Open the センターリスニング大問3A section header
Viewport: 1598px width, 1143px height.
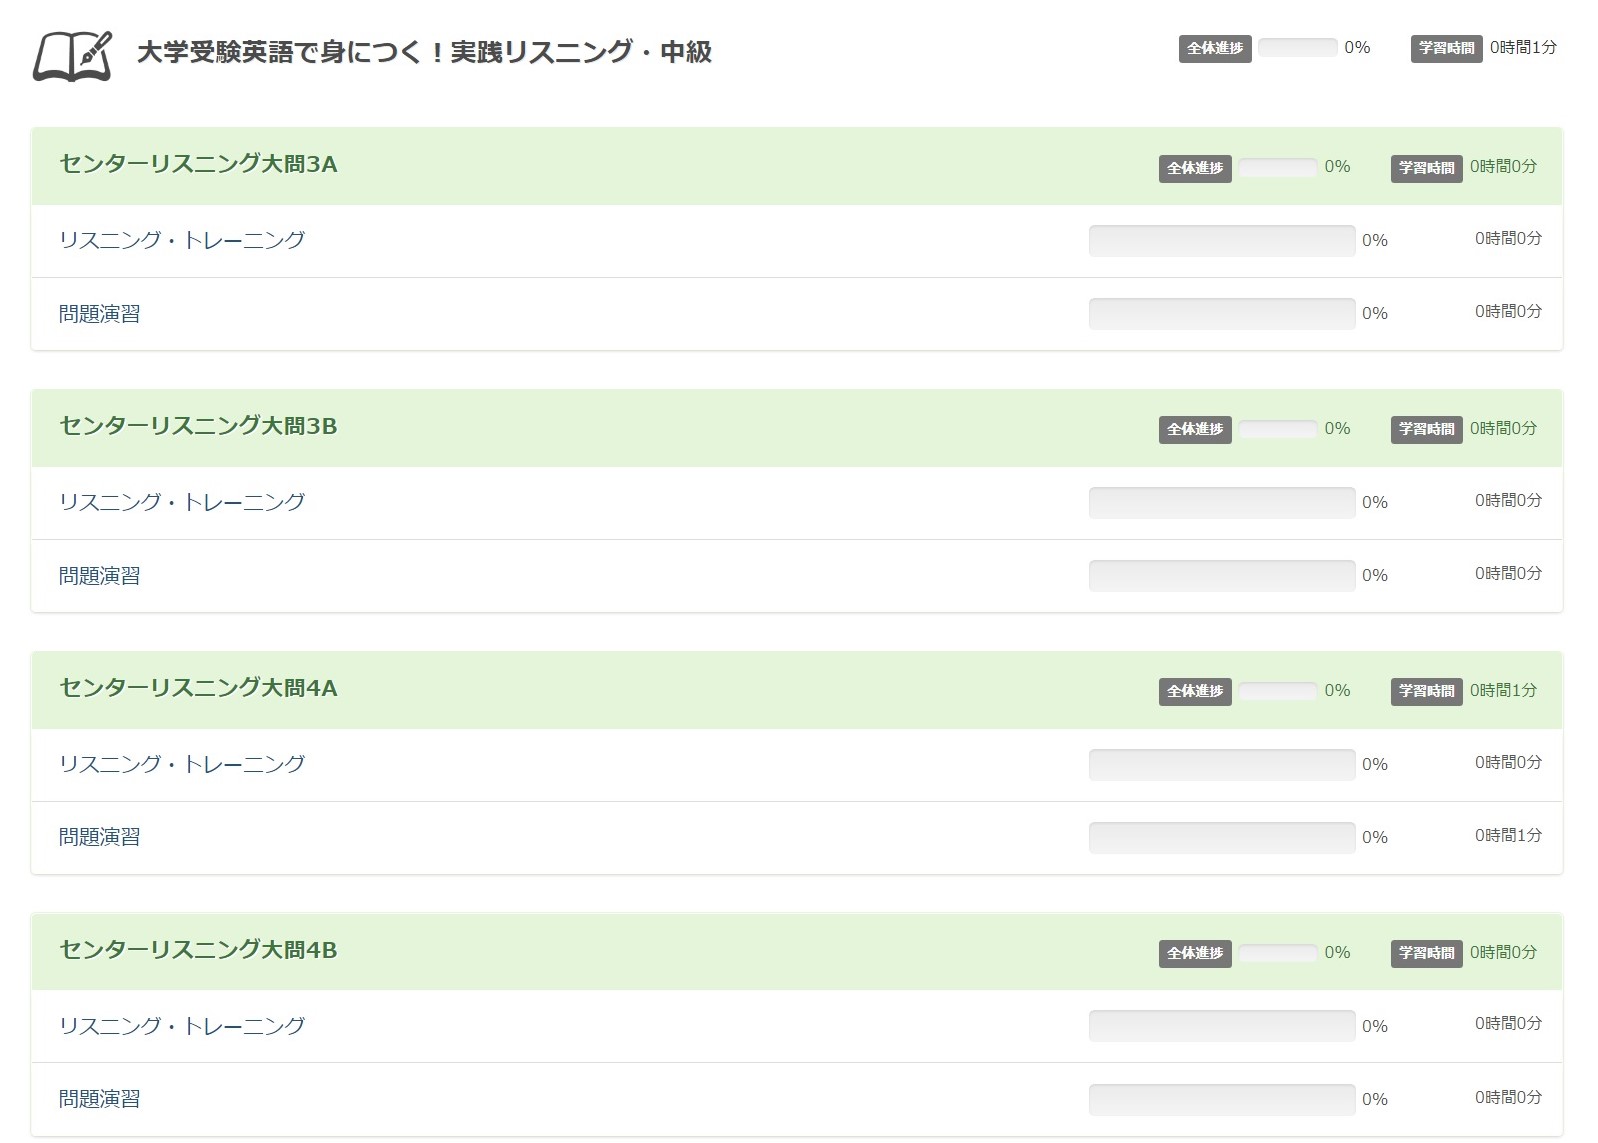tap(797, 166)
